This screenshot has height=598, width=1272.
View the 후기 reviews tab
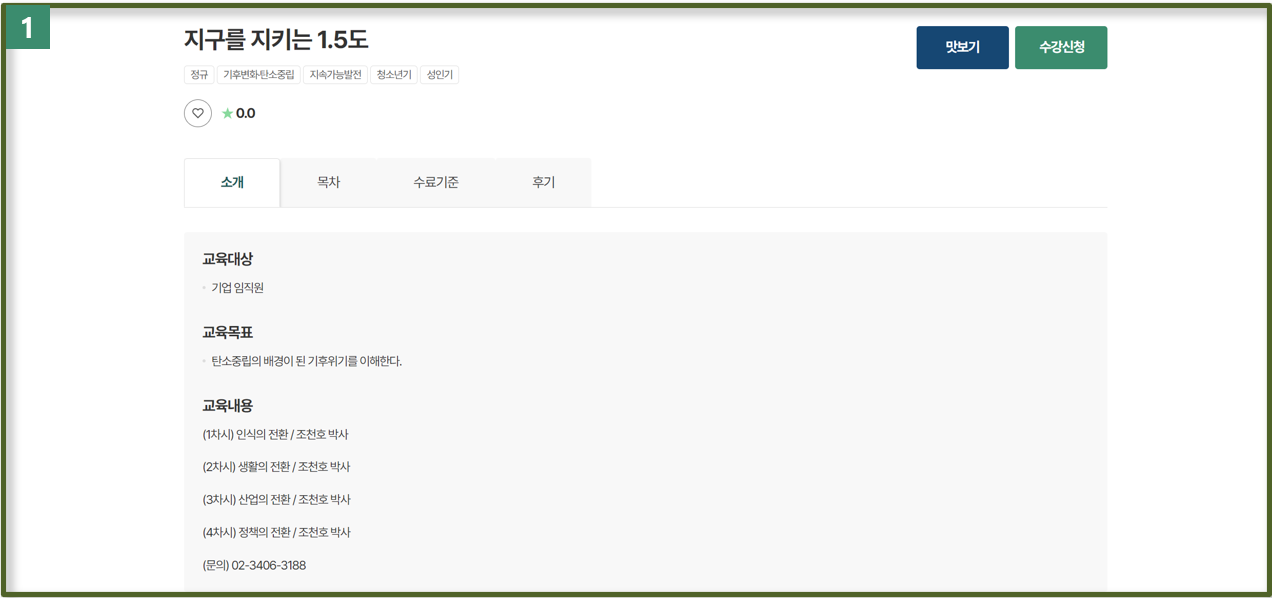(543, 182)
